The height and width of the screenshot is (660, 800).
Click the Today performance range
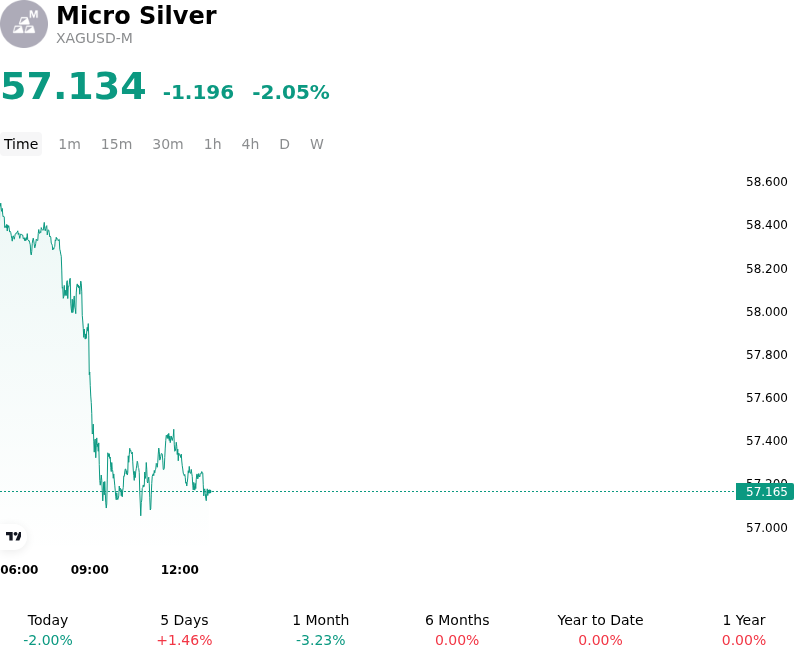[48, 630]
